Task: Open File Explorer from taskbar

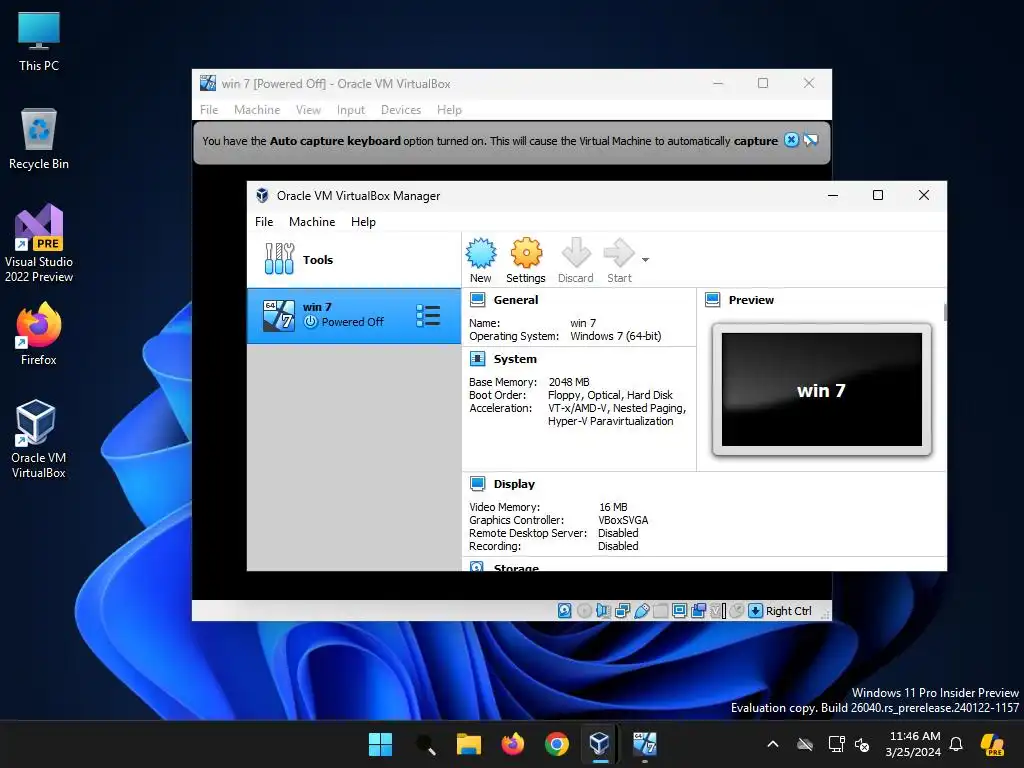Action: pos(469,744)
